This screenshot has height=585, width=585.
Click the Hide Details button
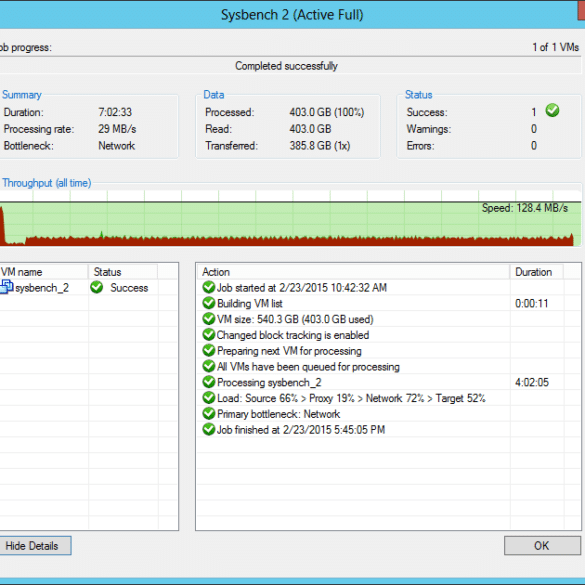[35, 545]
